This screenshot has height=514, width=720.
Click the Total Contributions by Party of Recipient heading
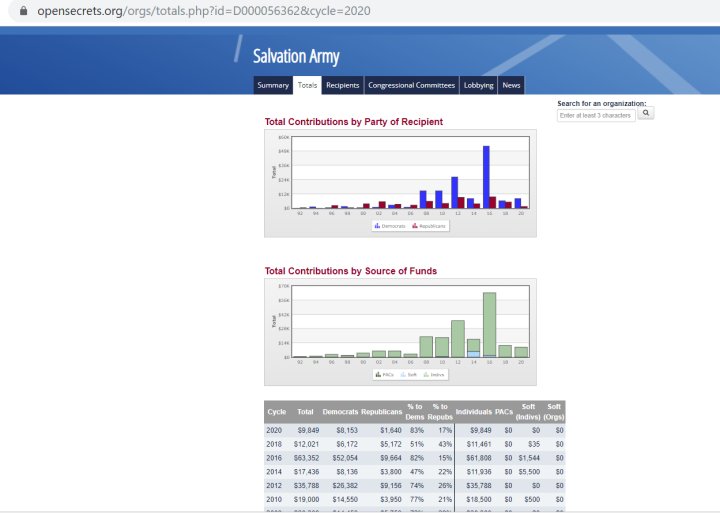[354, 122]
